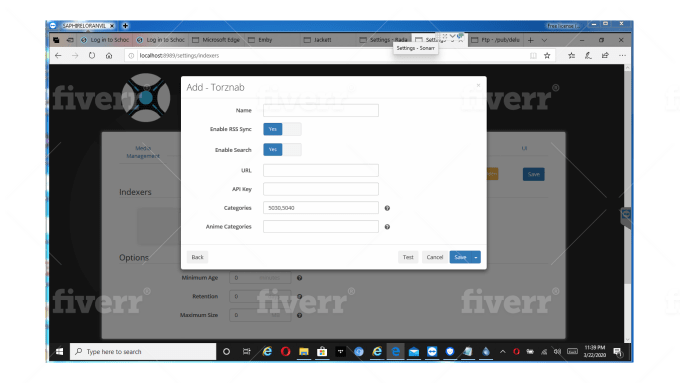Click the Back button in the dialog
The width and height of the screenshot is (680, 383).
(197, 257)
